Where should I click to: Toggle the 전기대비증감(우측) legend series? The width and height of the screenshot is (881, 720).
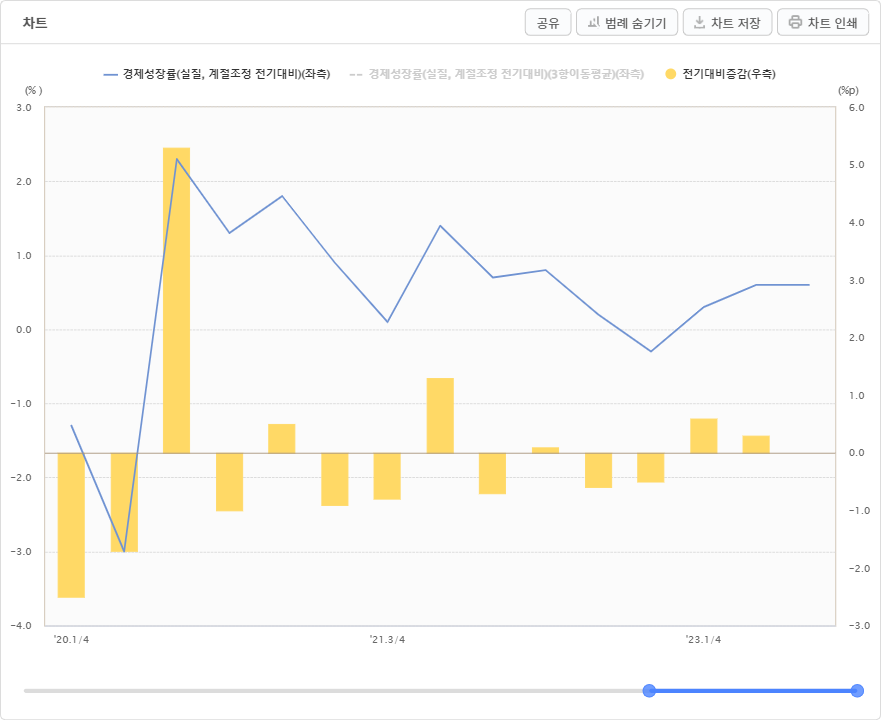pyautogui.click(x=720, y=74)
